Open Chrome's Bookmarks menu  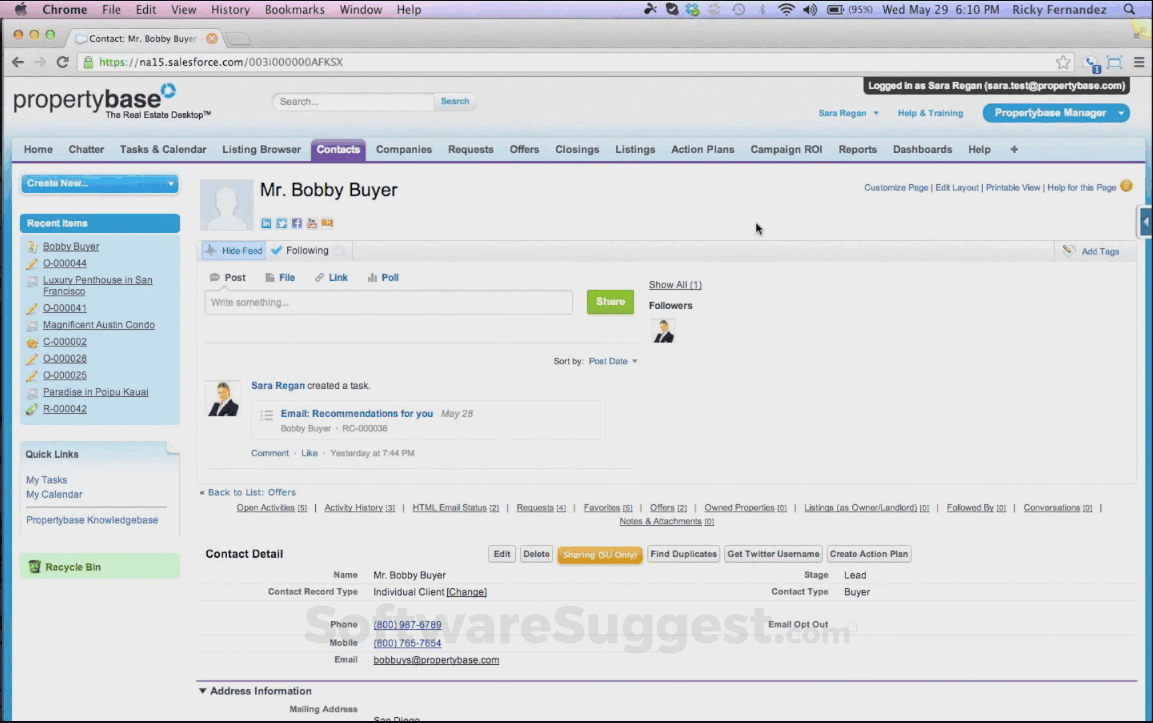[x=294, y=9]
